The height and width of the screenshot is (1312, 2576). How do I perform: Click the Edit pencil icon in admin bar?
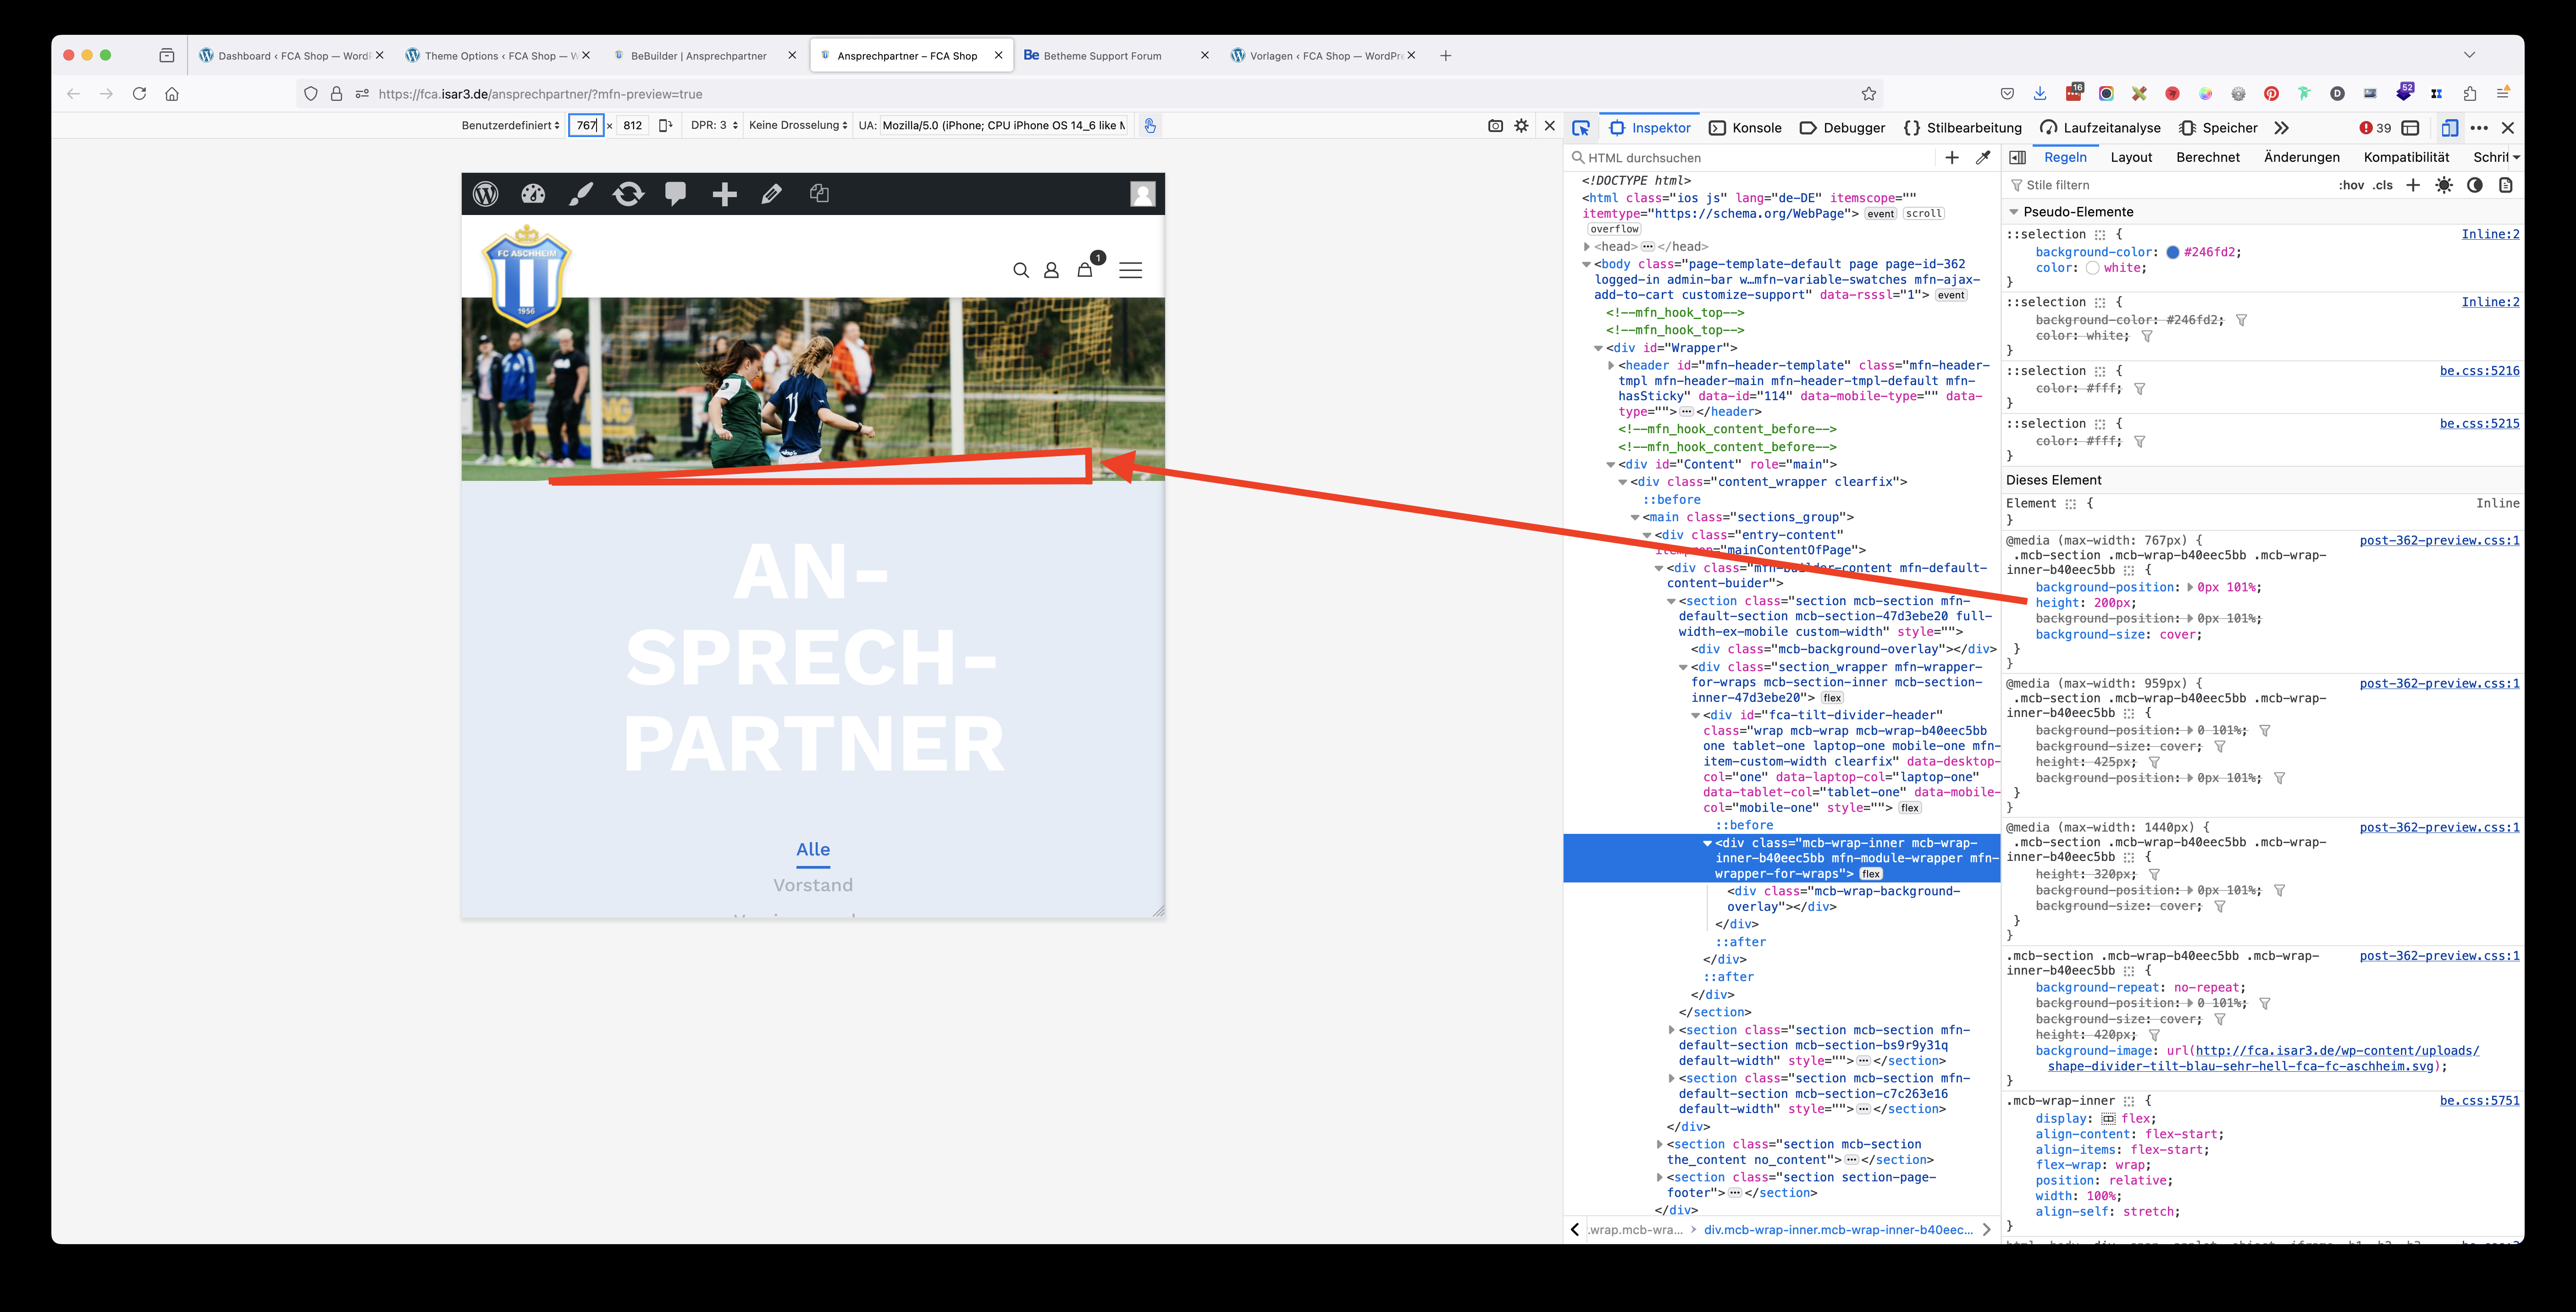(771, 194)
